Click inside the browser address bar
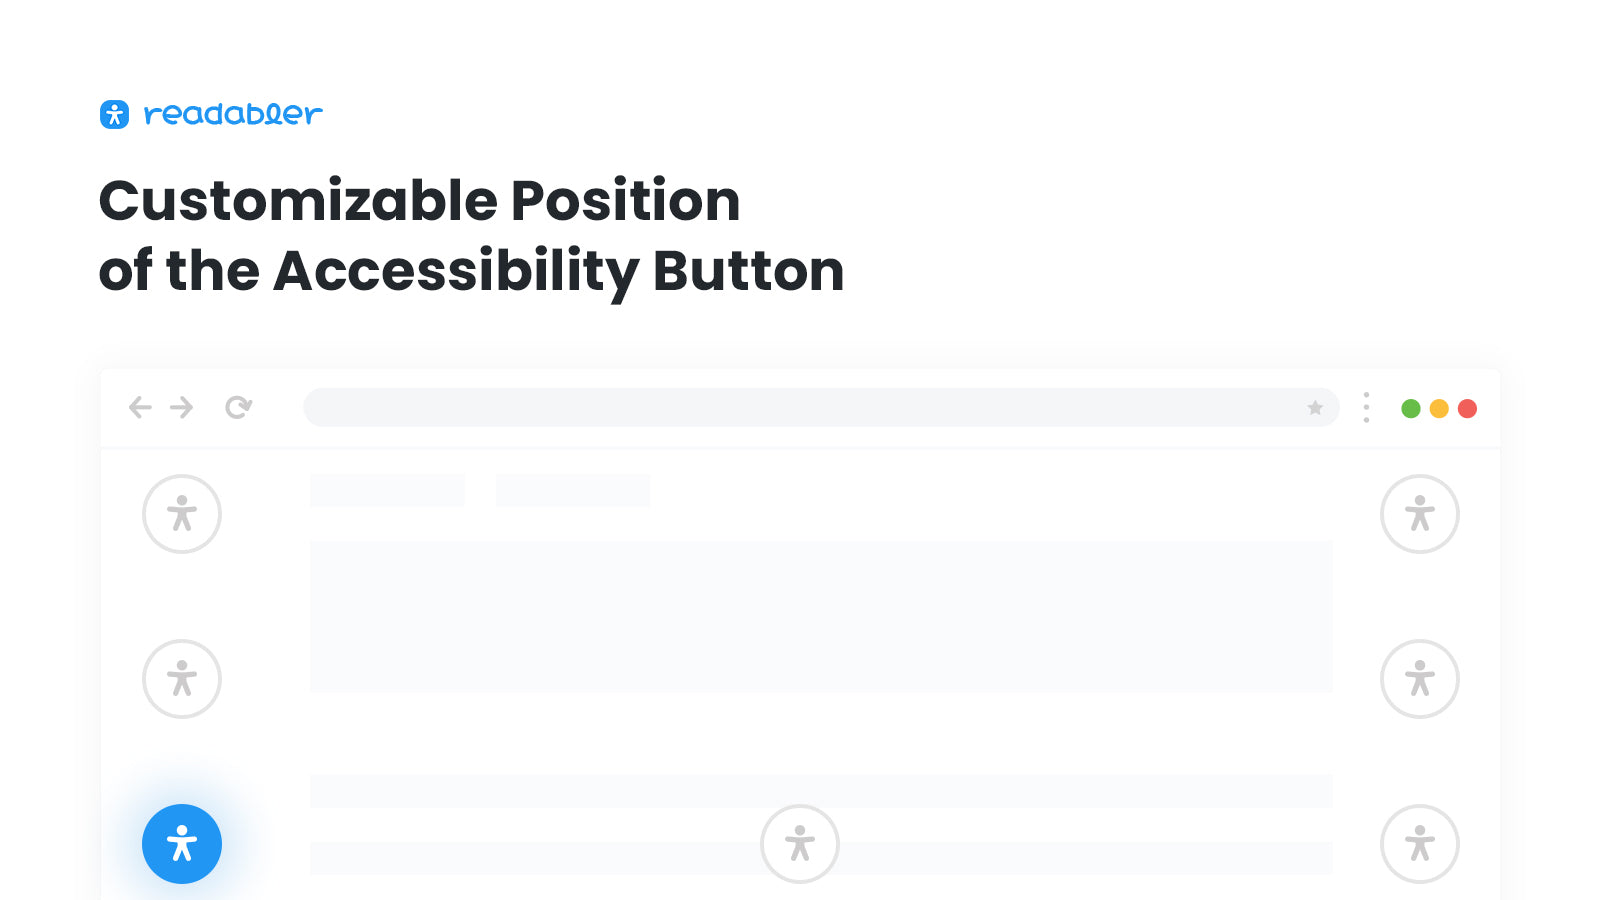The image size is (1600, 900). 821,407
